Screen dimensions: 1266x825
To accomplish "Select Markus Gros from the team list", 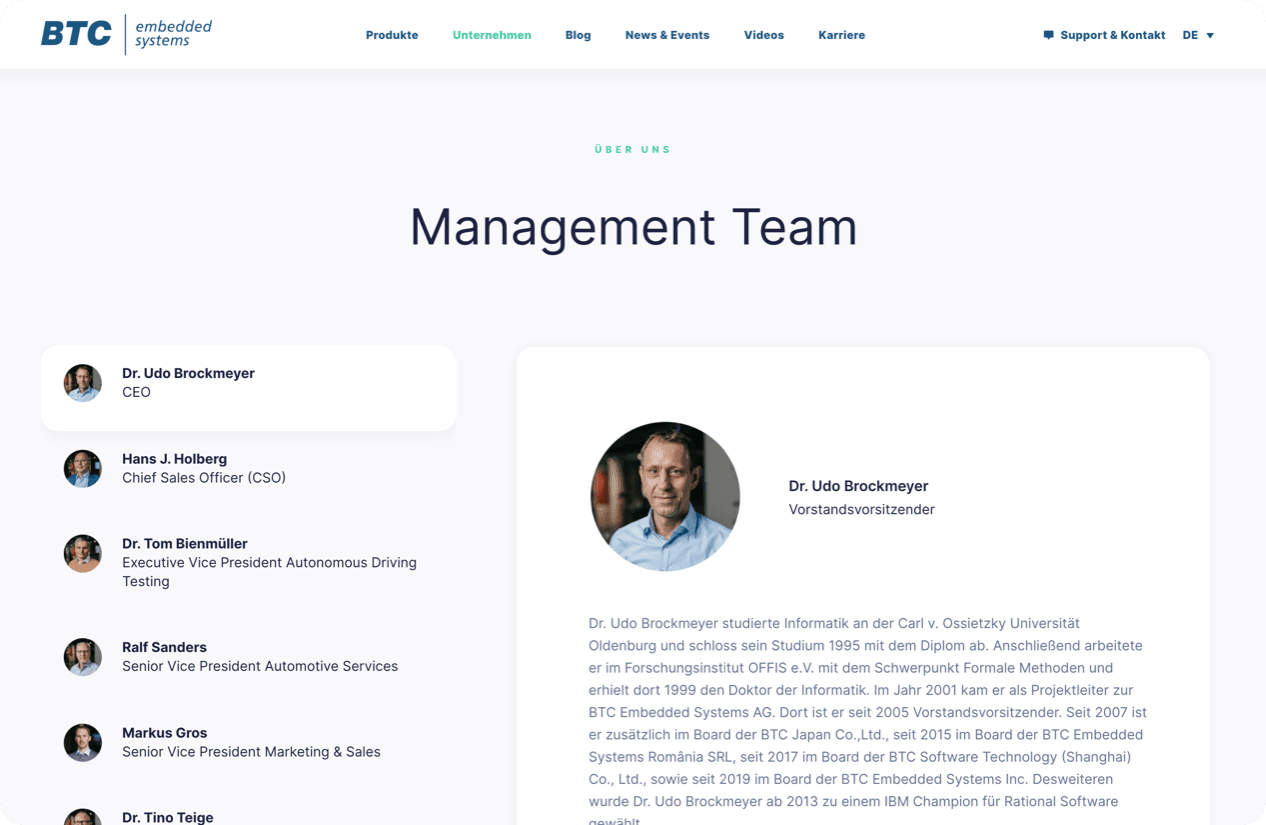I will (249, 742).
